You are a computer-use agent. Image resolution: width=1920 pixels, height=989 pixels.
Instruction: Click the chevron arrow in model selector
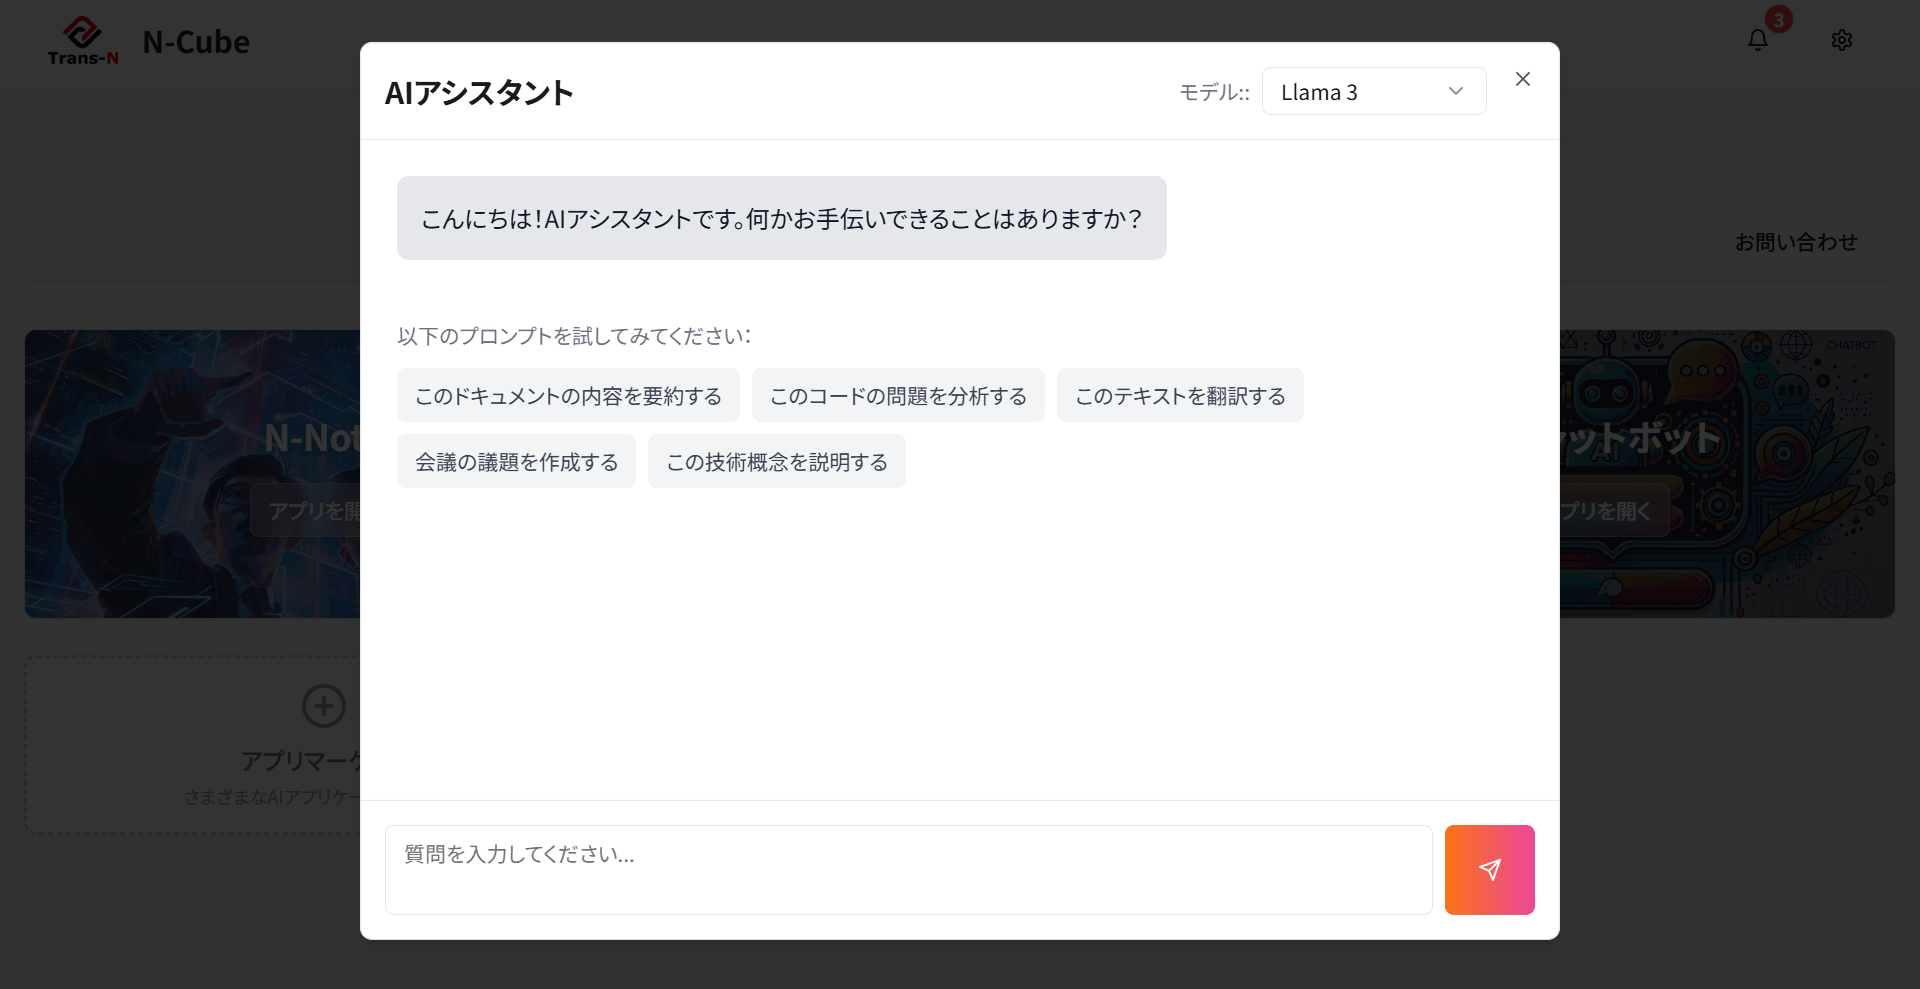1455,92
